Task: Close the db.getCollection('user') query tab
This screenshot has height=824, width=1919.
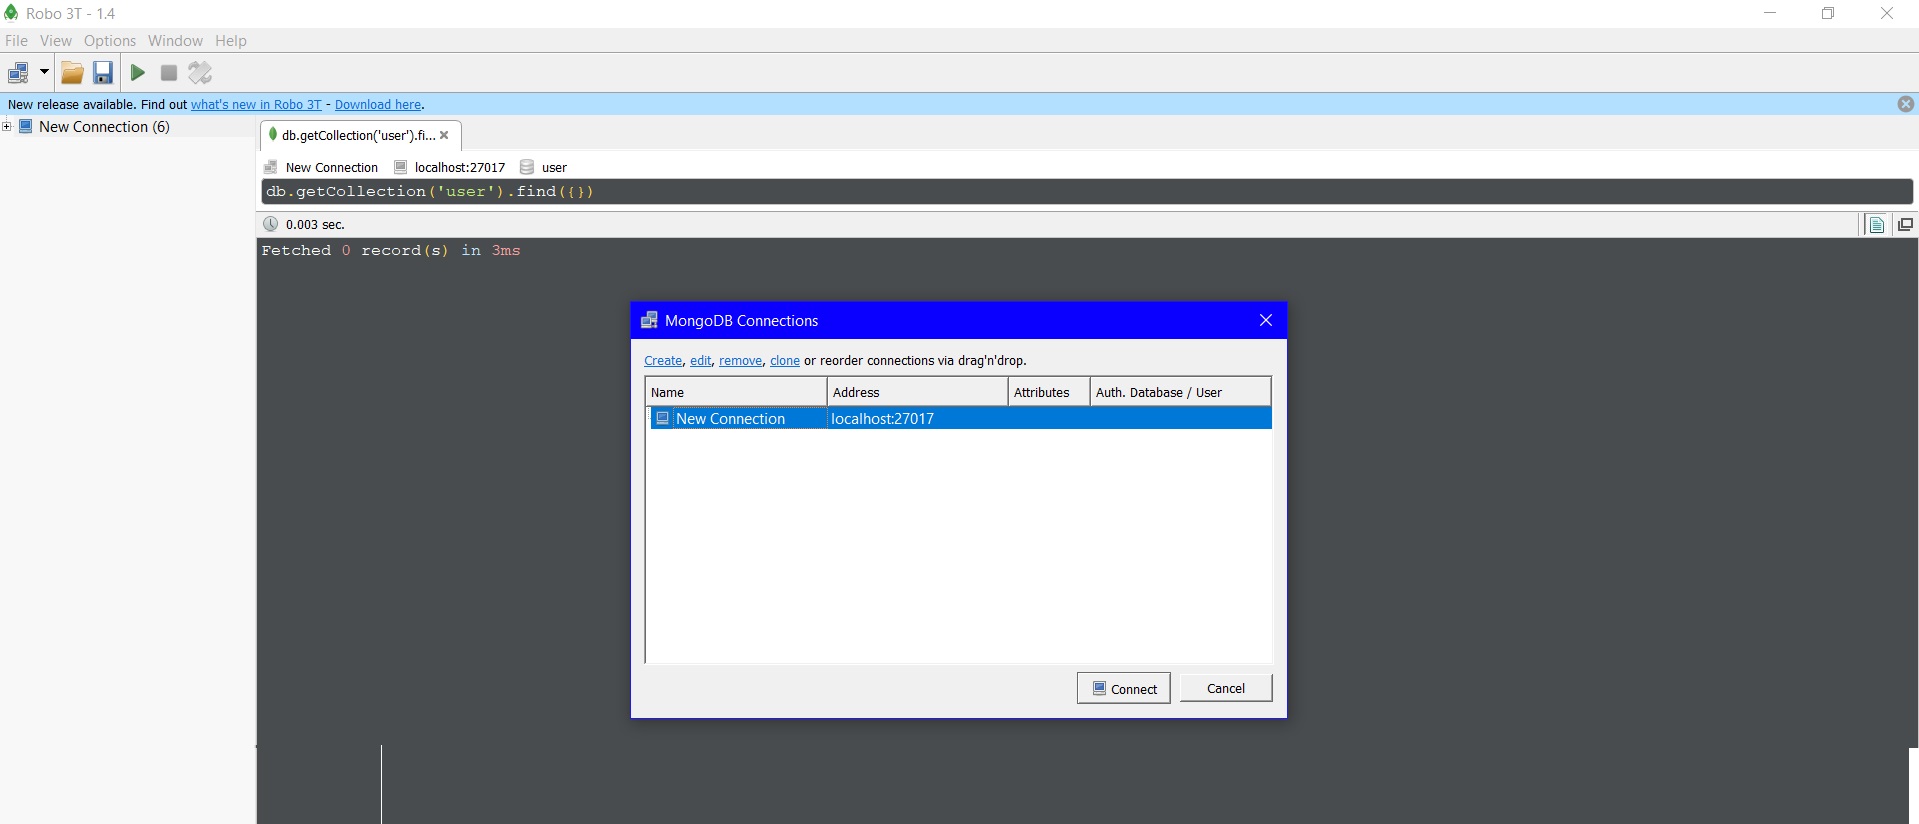Action: [x=444, y=135]
